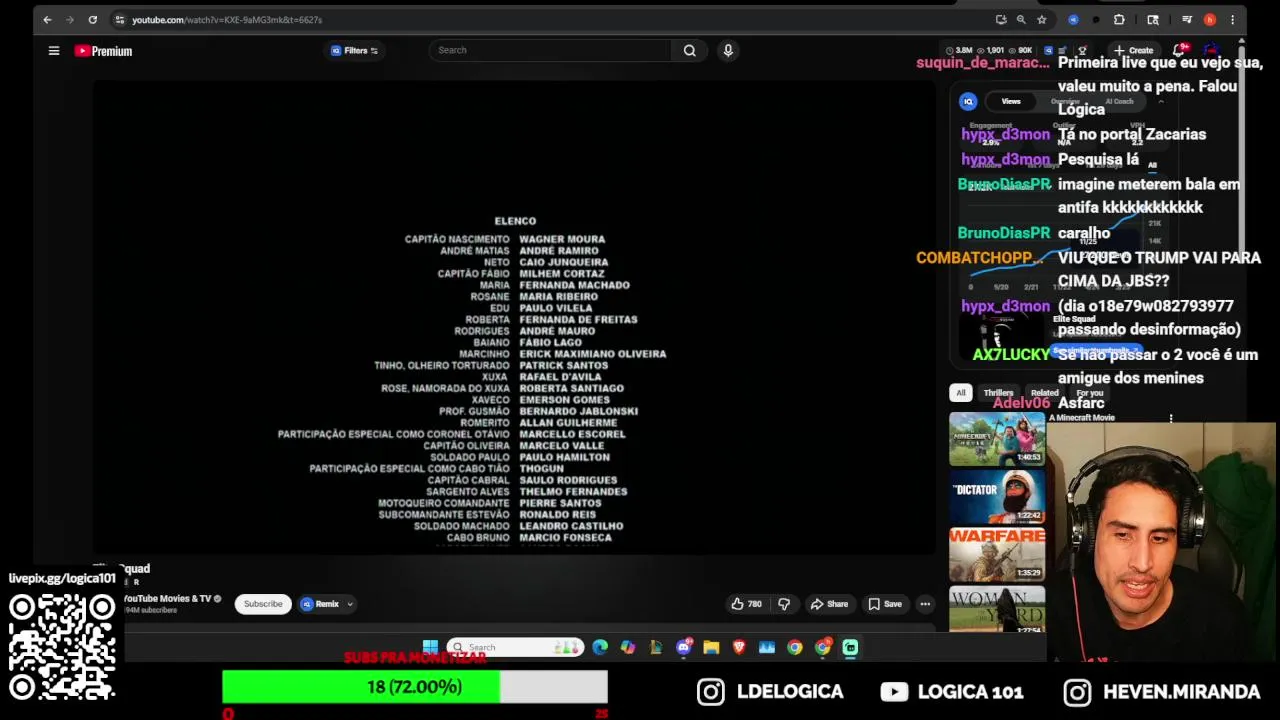Viewport: 1280px width, 720px height.
Task: Click the Windows taskbar search box
Action: click(516, 647)
